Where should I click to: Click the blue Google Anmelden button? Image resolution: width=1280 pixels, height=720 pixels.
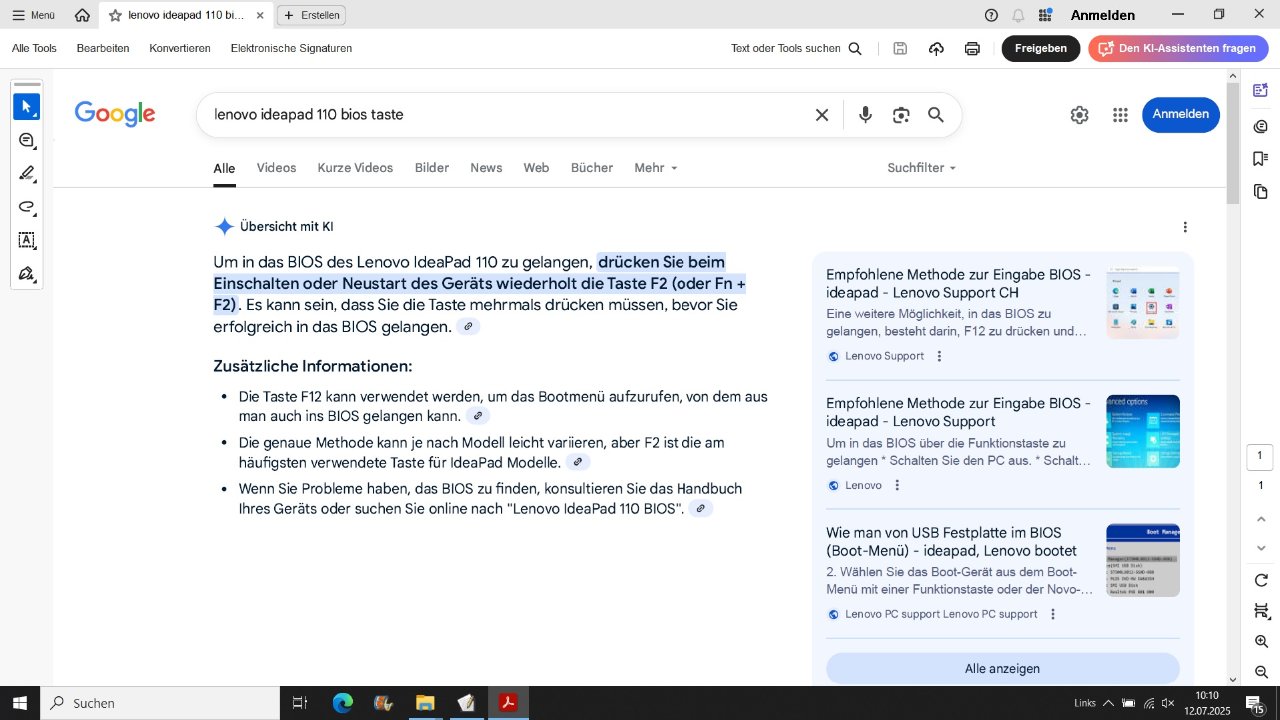tap(1181, 114)
